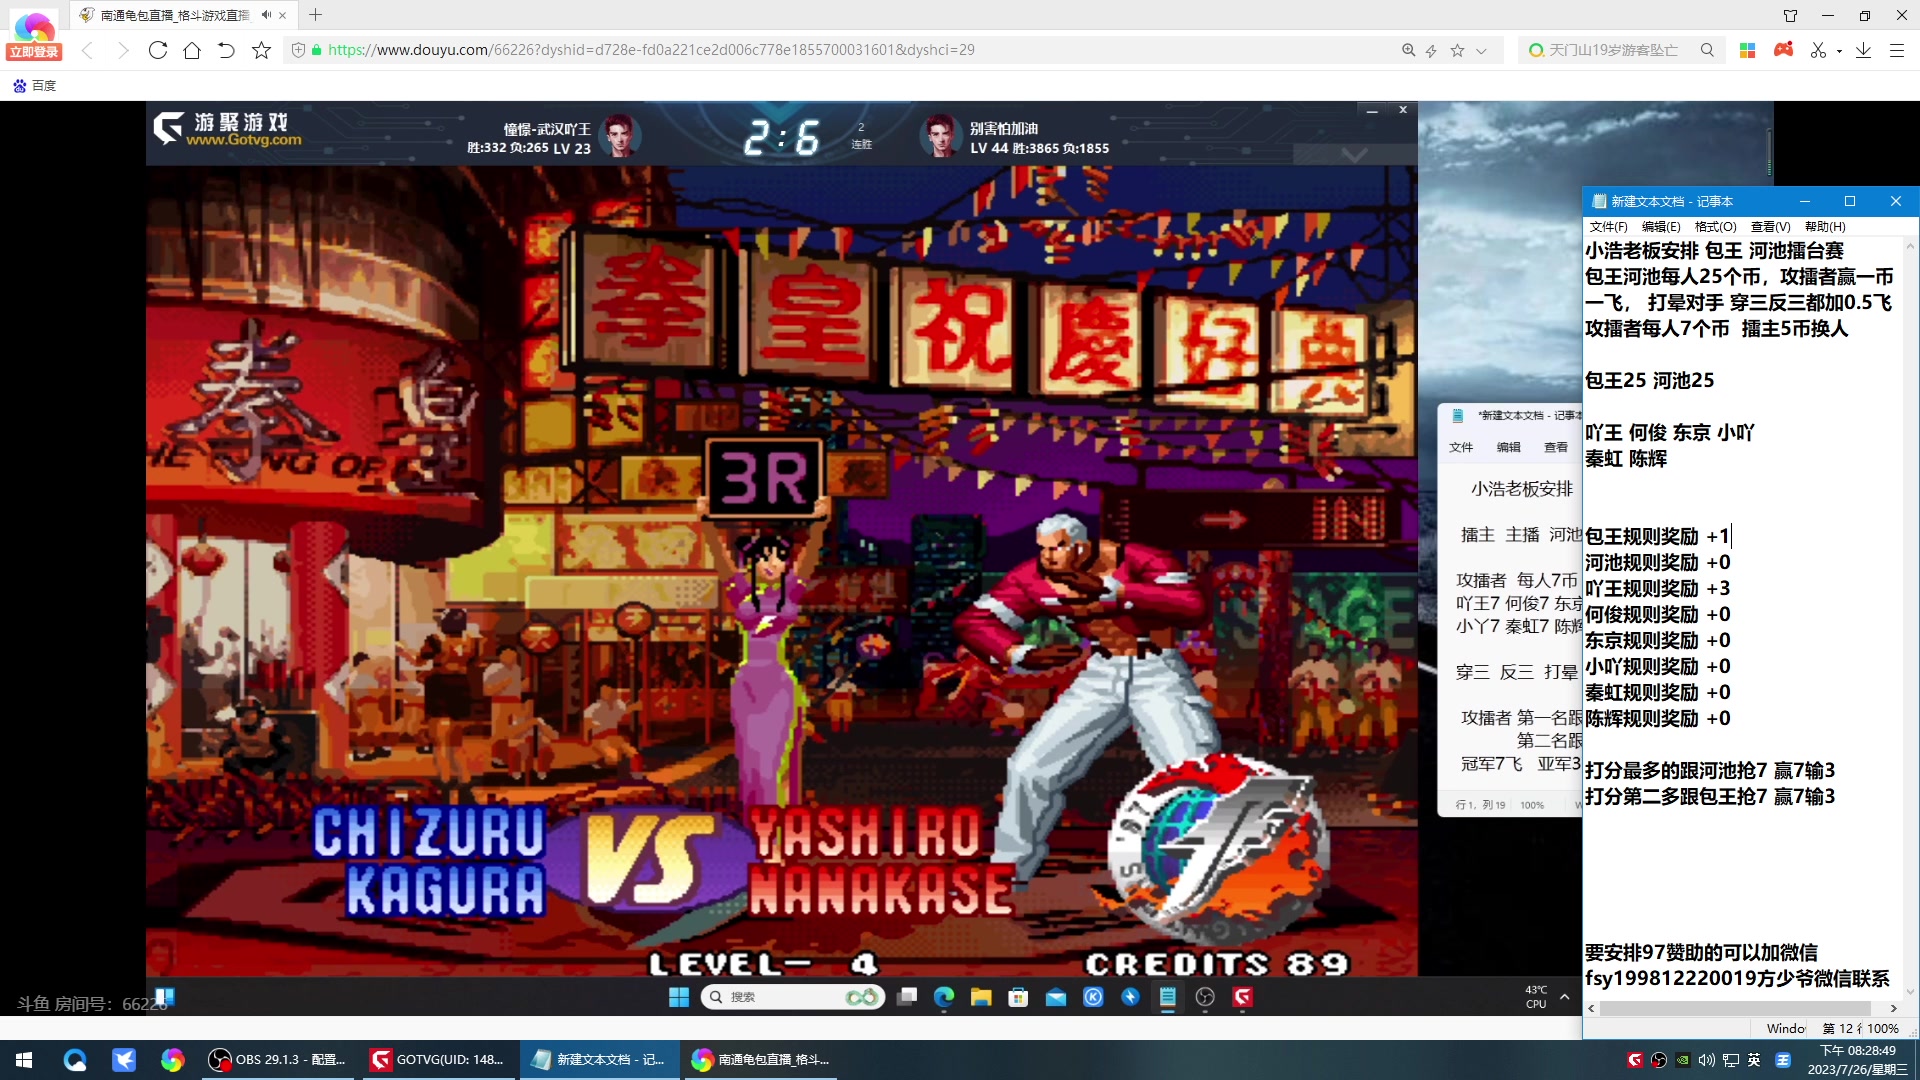
Task: Open Notepad 格式(O) menu
Action: (1715, 227)
